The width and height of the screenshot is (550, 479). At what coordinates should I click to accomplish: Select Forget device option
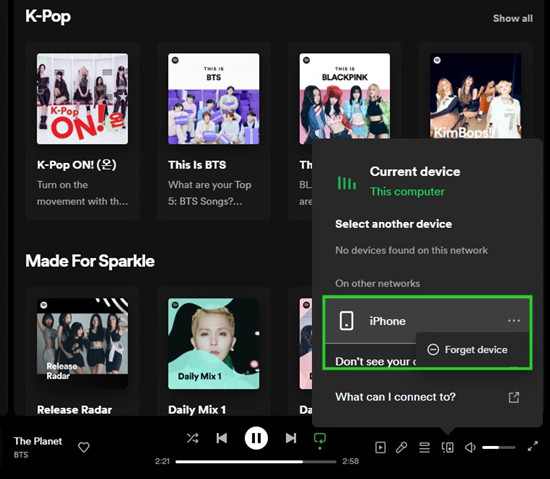[473, 349]
